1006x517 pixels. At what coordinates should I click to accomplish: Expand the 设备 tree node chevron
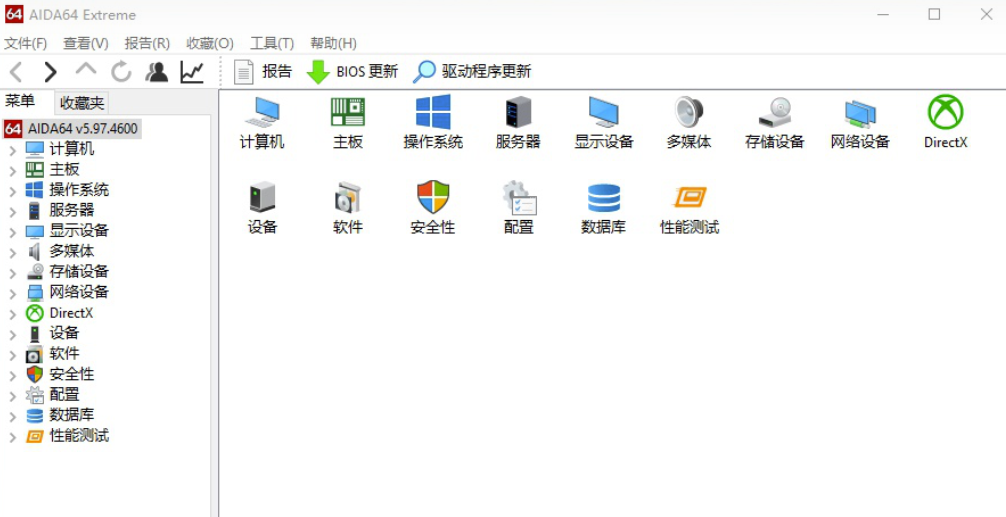12,334
